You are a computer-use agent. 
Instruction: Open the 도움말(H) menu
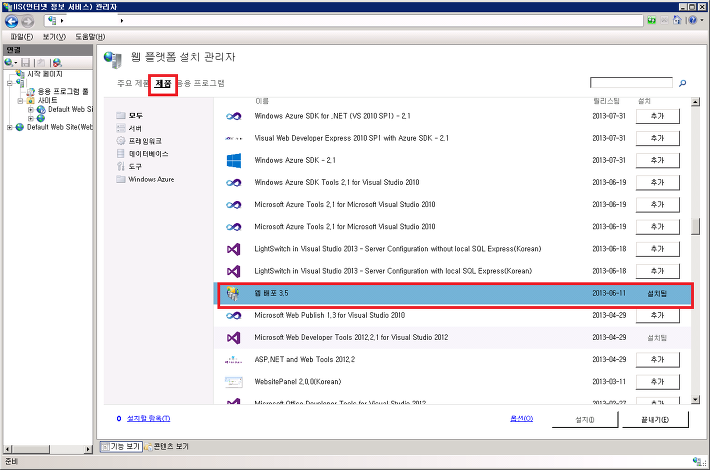(x=90, y=37)
